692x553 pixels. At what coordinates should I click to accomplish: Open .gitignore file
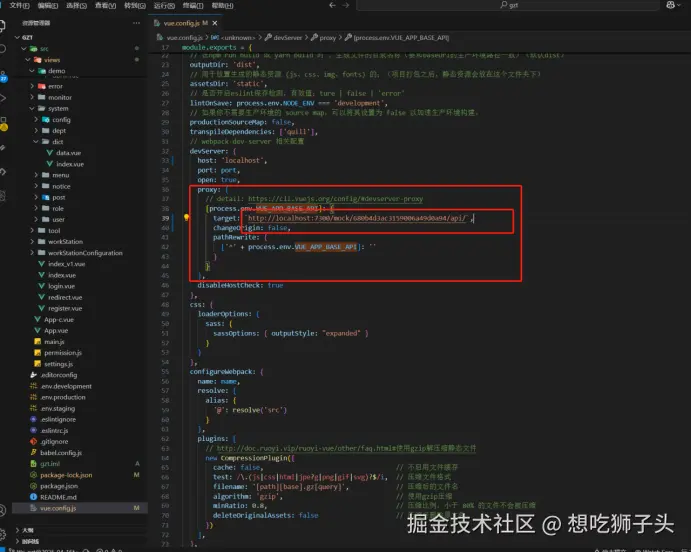tap(54, 441)
